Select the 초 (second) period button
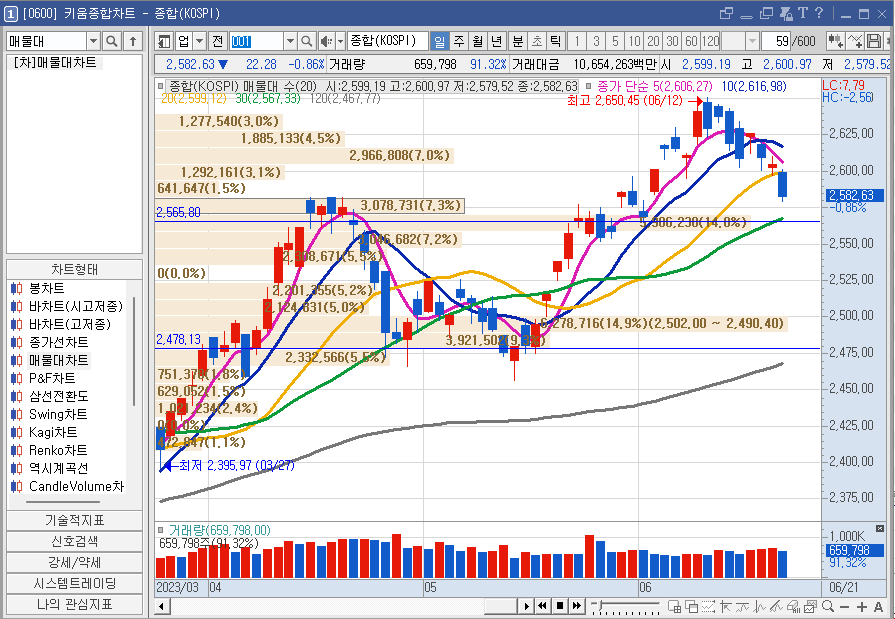 (x=537, y=41)
